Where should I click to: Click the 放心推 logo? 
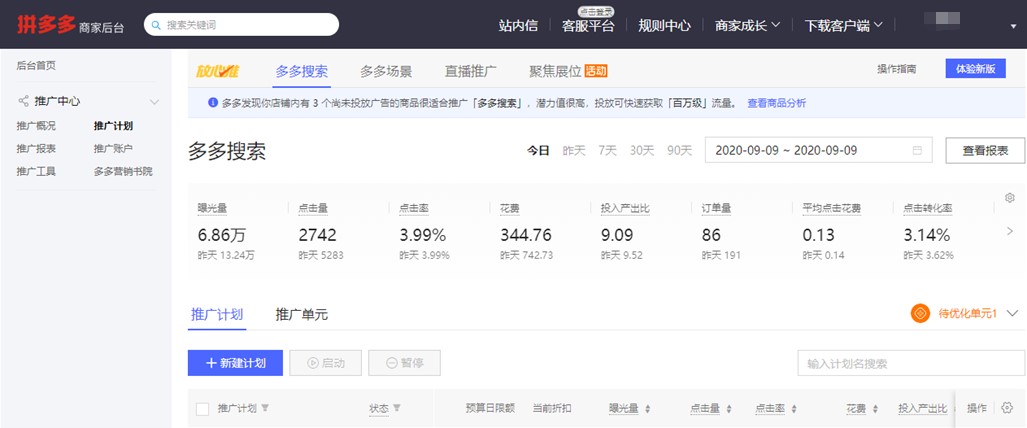pos(218,71)
